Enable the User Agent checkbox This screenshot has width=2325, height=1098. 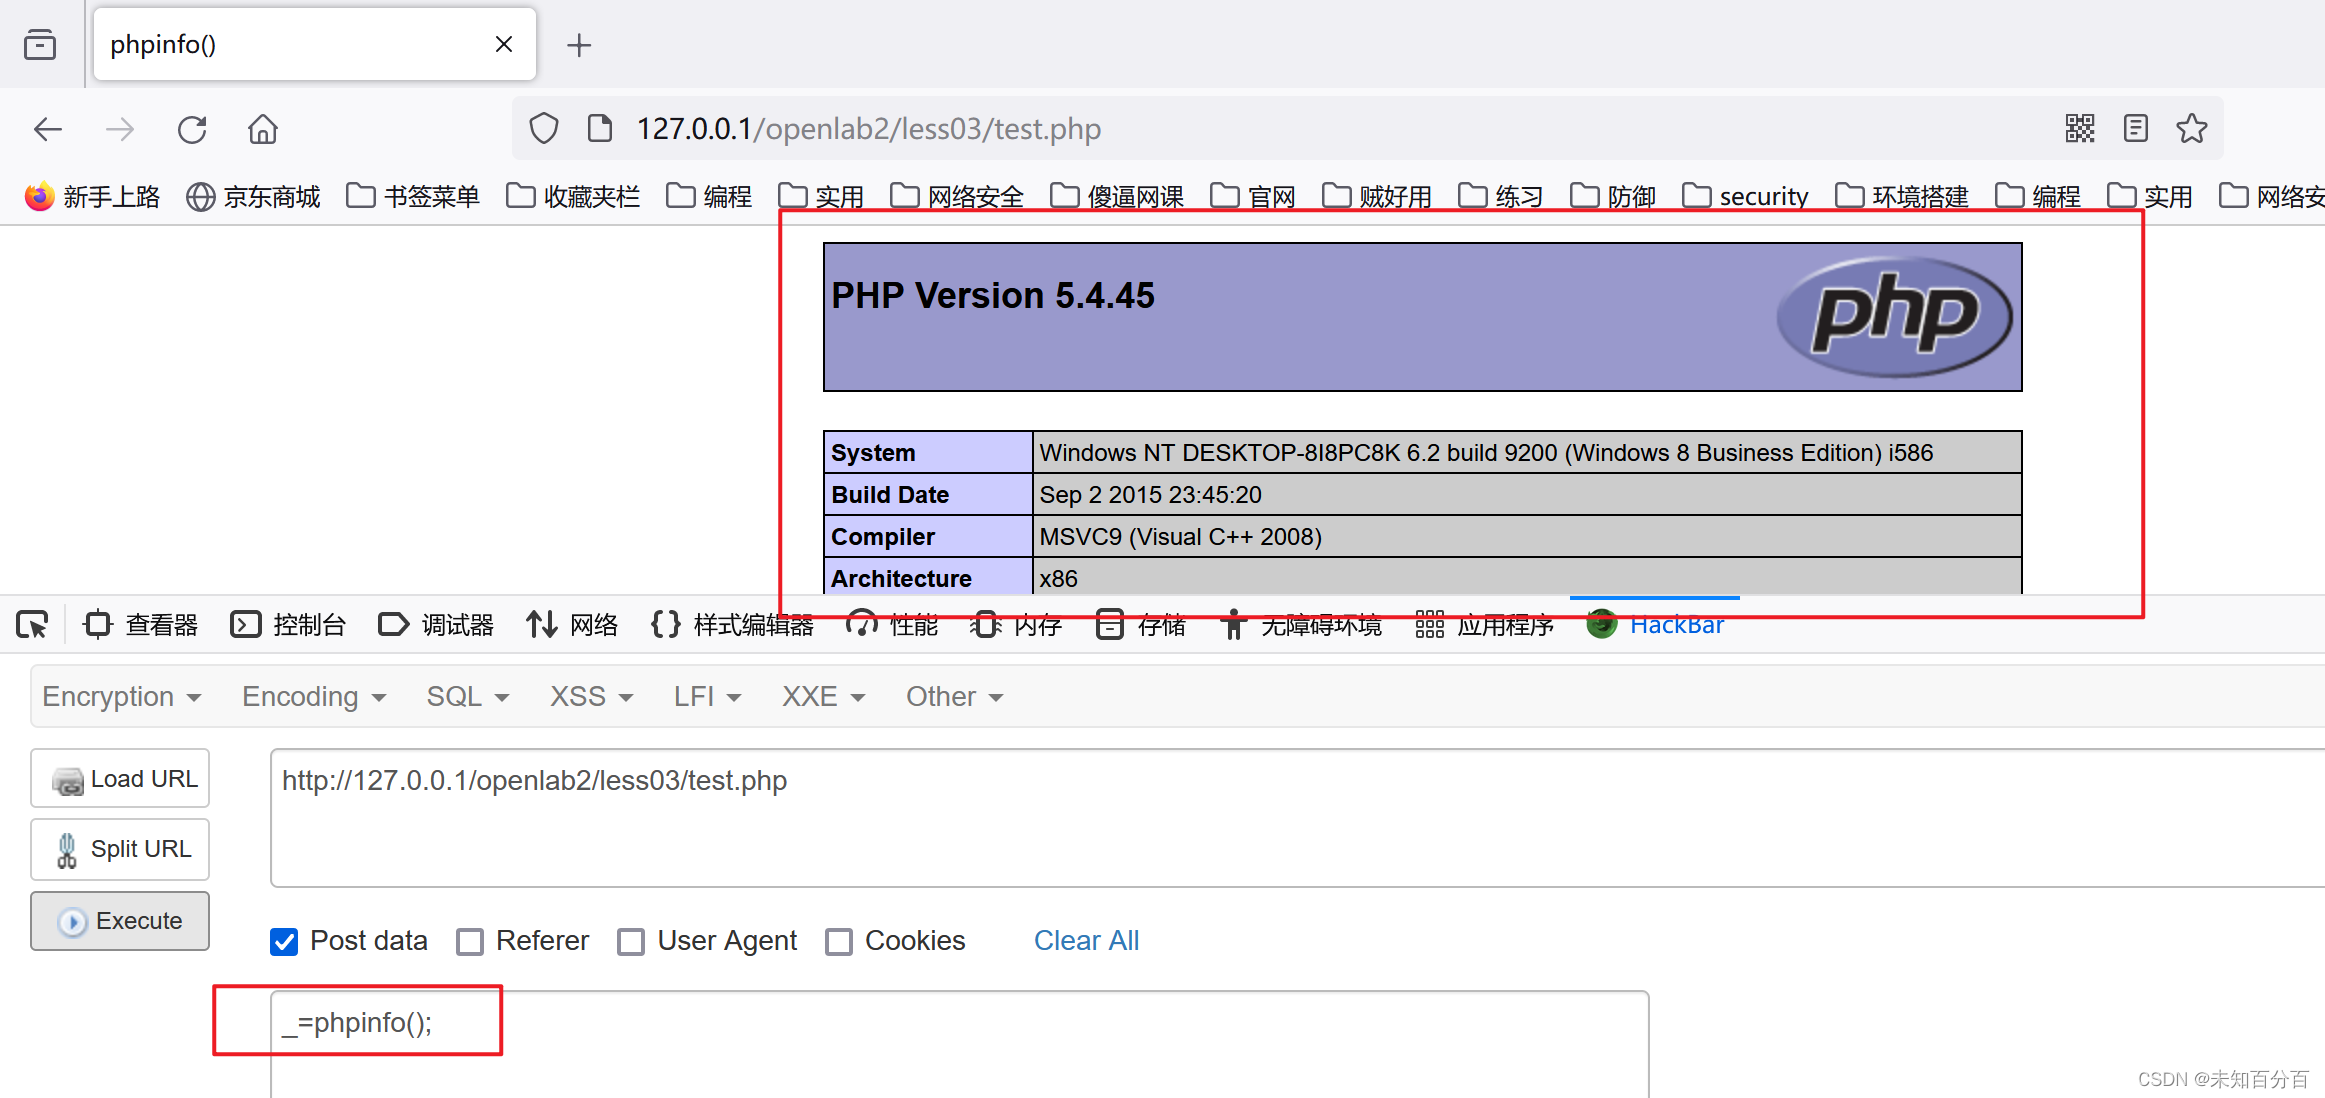(631, 942)
